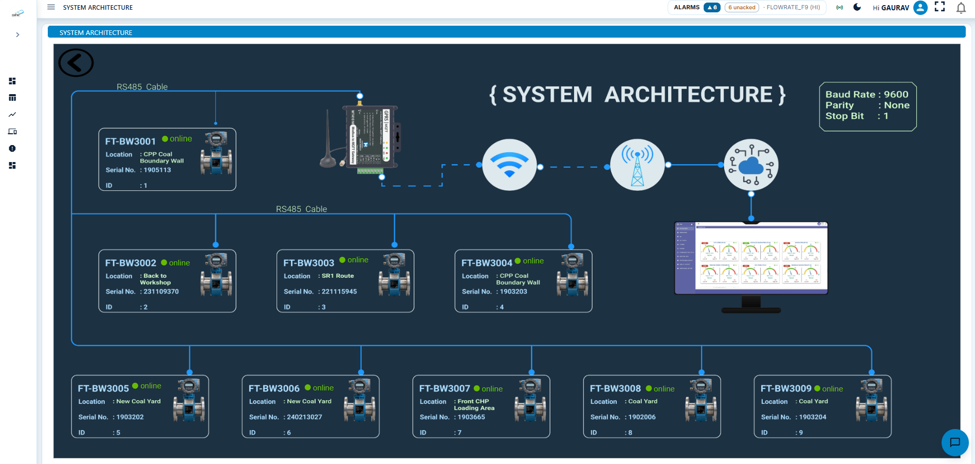975x464 pixels.
Task: Select the FT-BW3007 device title
Action: point(445,388)
